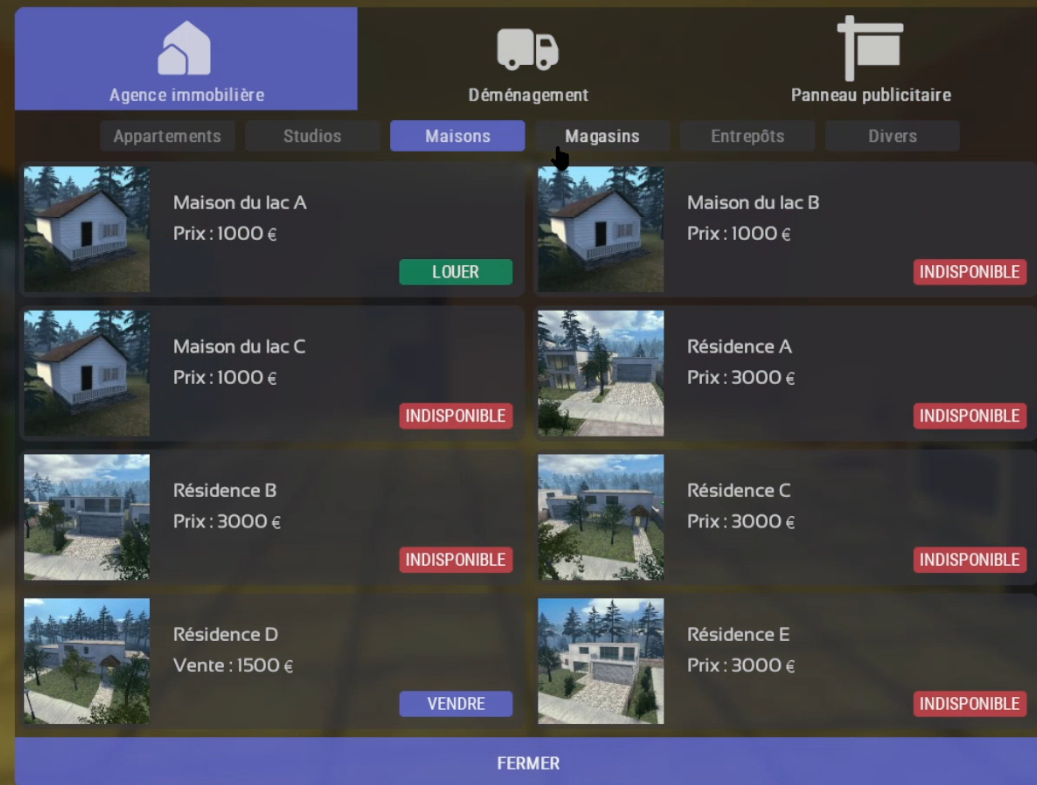Switch to the Divers tab
The height and width of the screenshot is (785, 1037).
pos(892,136)
